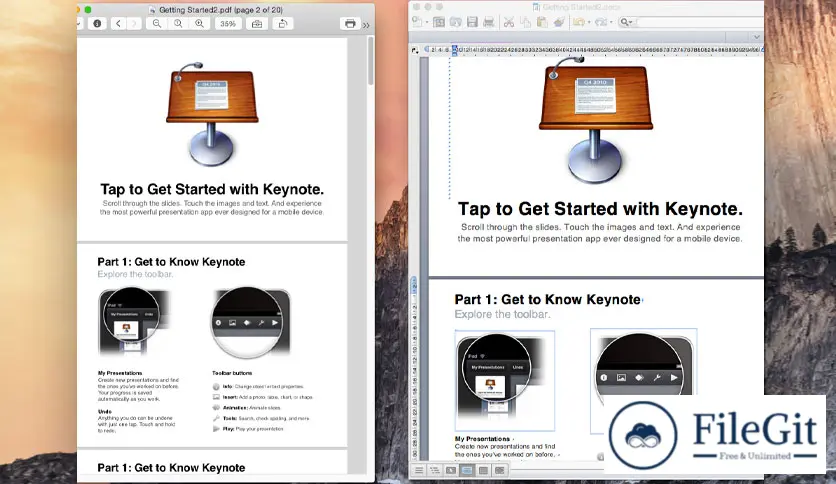Viewport: 836px width, 484px height.
Task: Switch to Focus view in Word
Action: [499, 470]
